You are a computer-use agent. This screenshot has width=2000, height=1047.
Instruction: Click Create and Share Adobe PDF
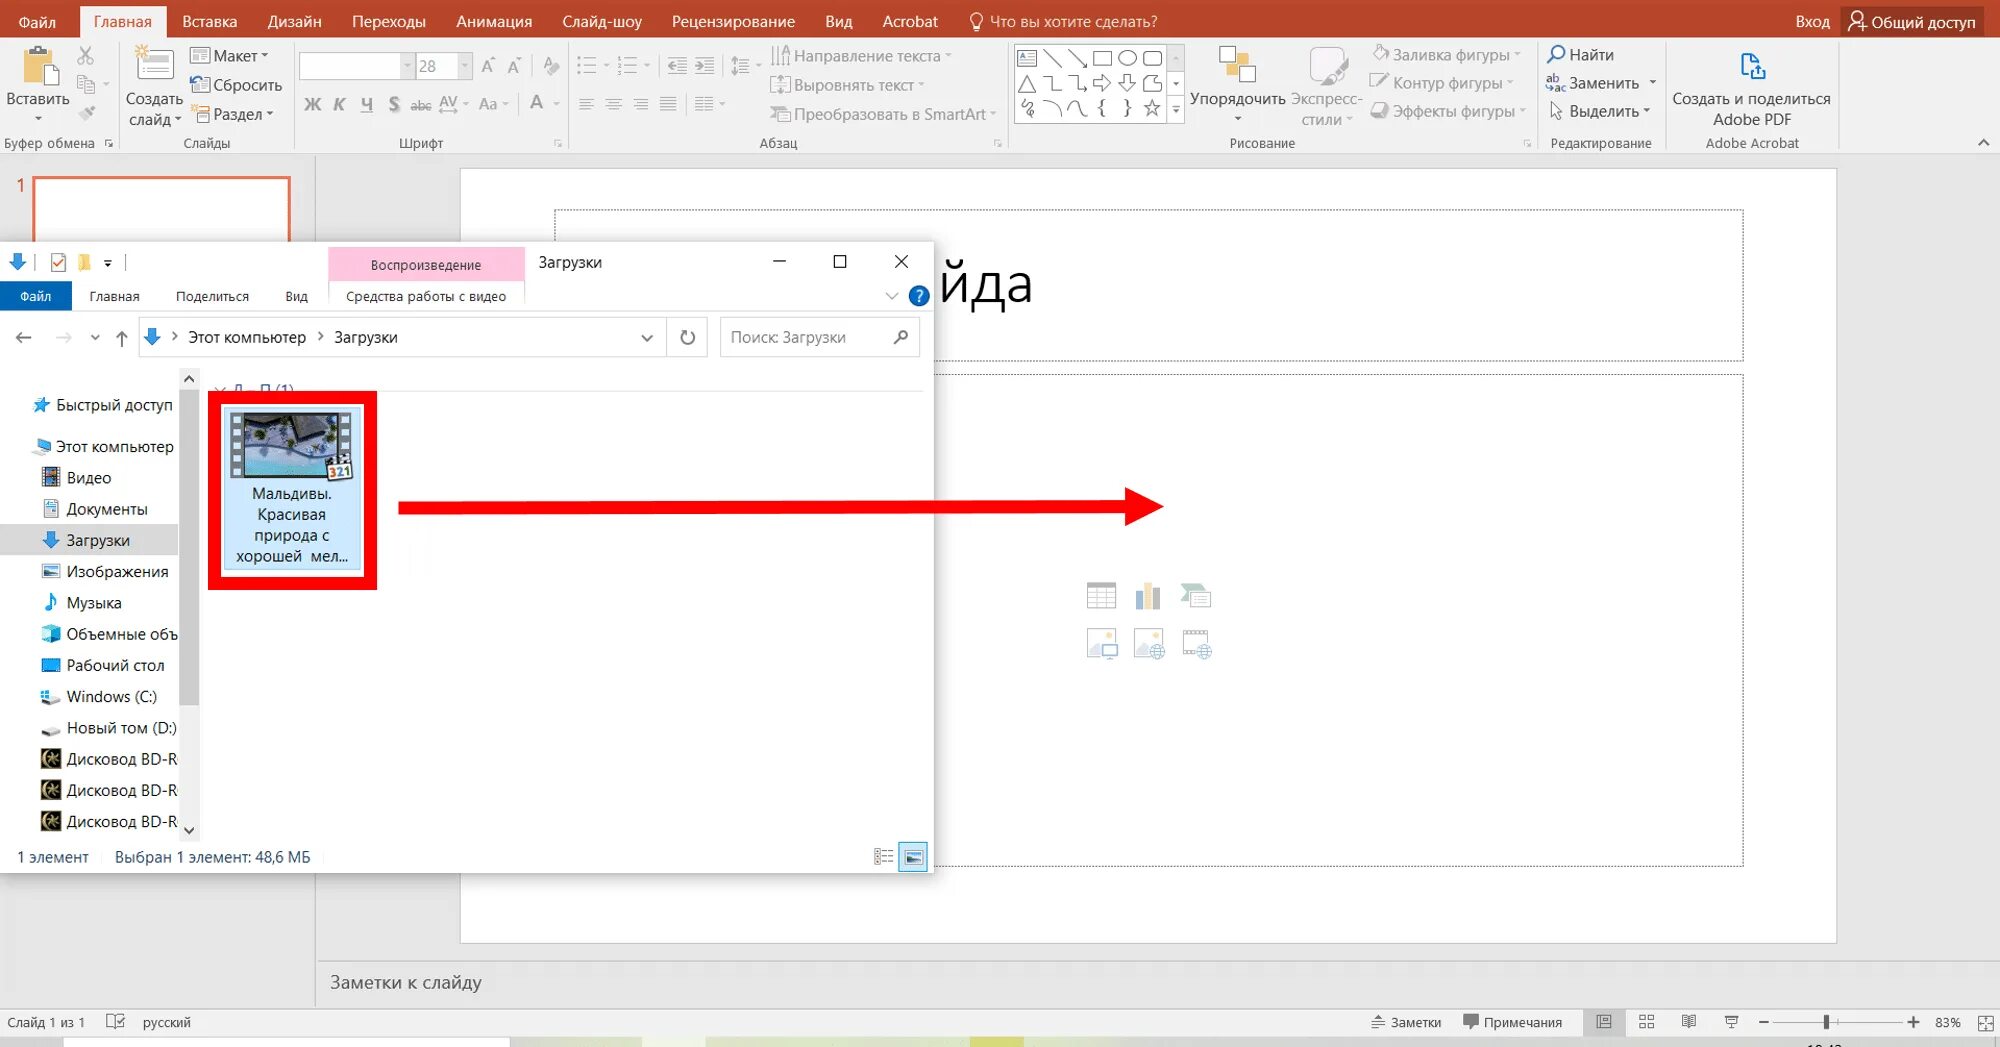click(x=1752, y=87)
